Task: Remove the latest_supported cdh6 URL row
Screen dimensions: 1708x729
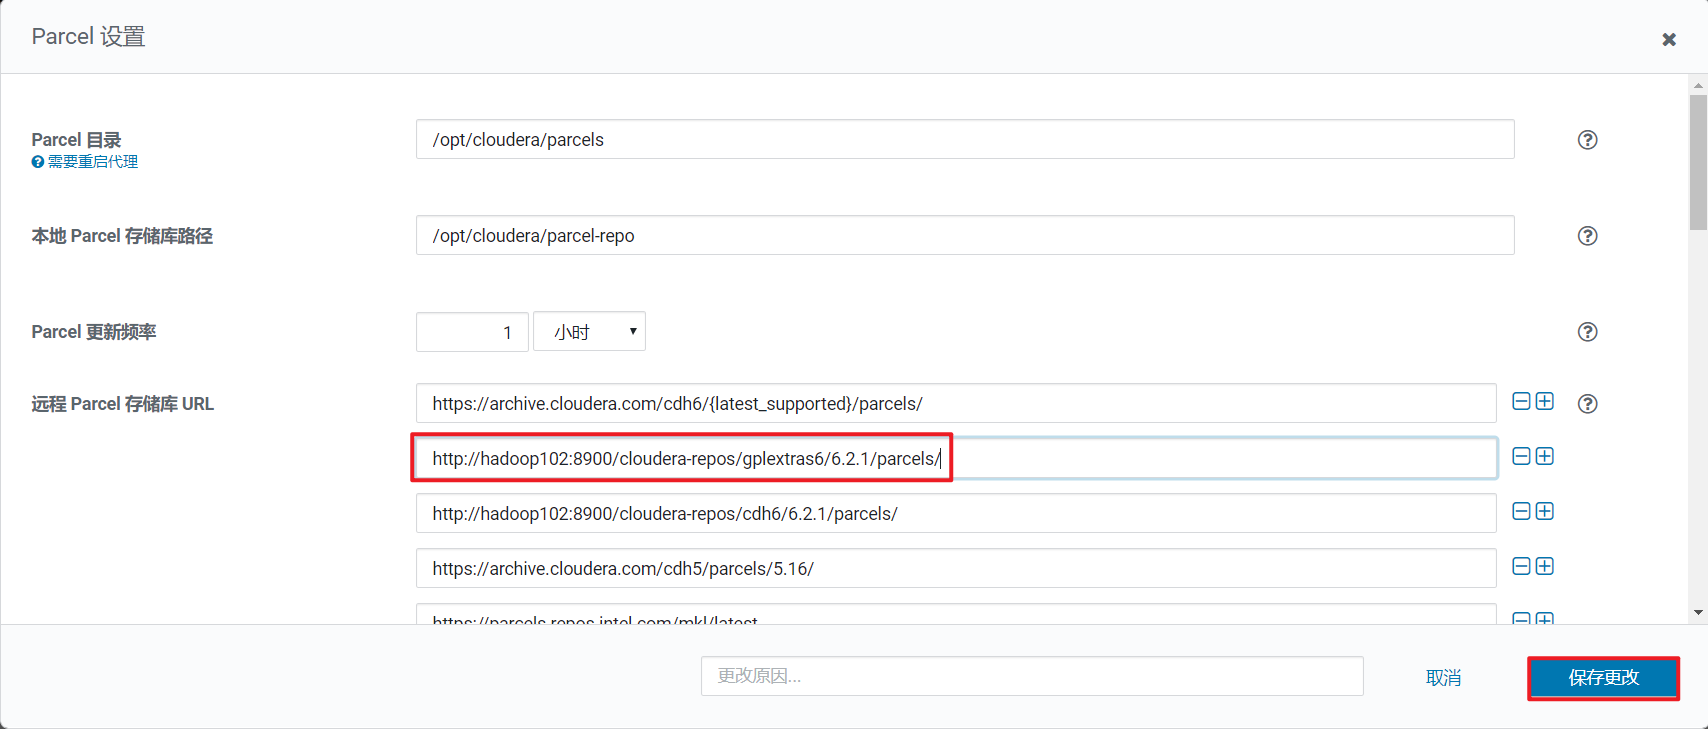Action: tap(1521, 401)
